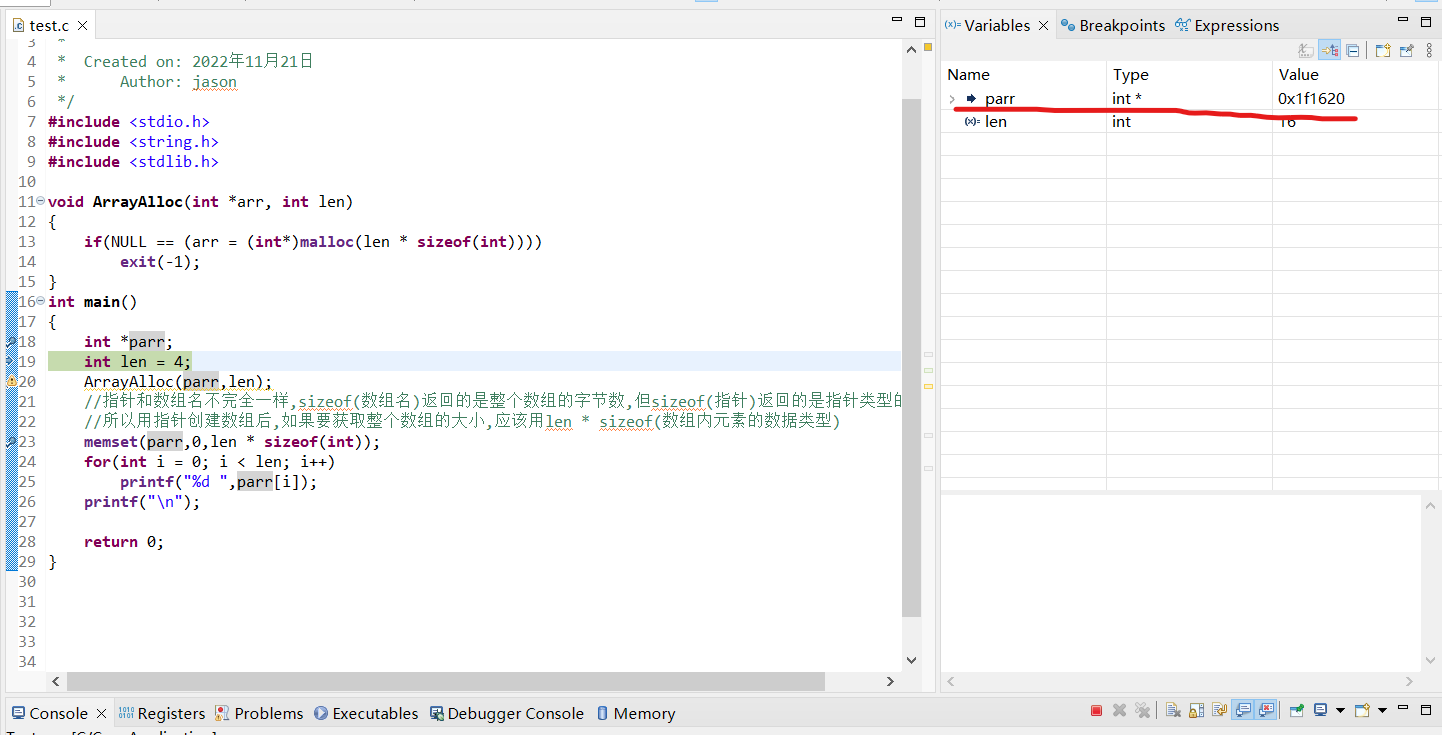Click the editor horizontal scrollbar thumb
The width and height of the screenshot is (1442, 735).
pyautogui.click(x=446, y=681)
